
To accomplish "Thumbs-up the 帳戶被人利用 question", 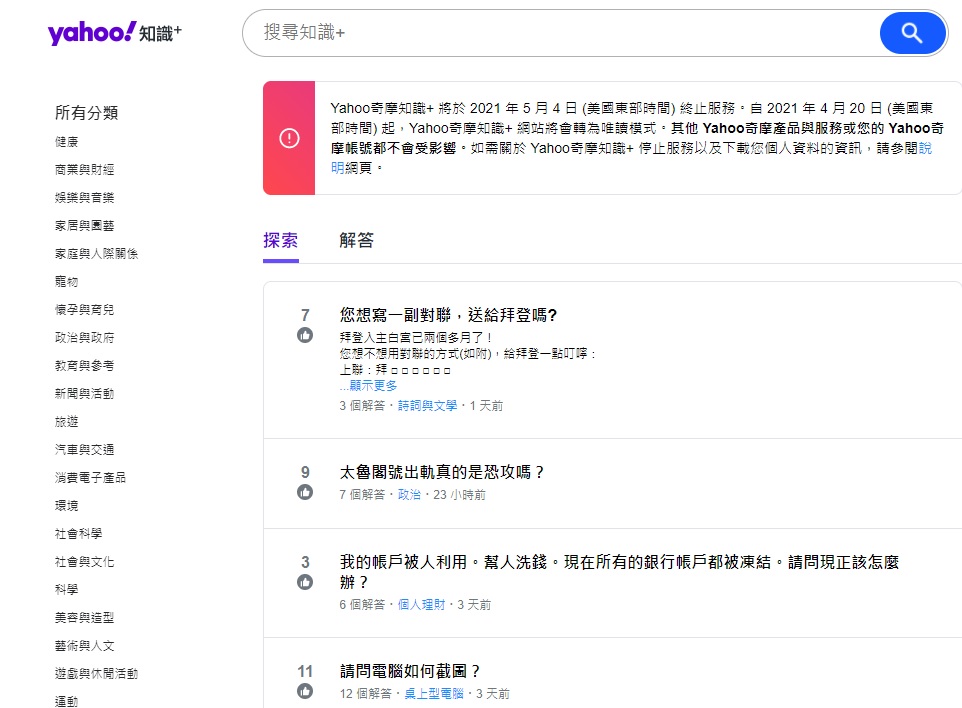I will 305,582.
